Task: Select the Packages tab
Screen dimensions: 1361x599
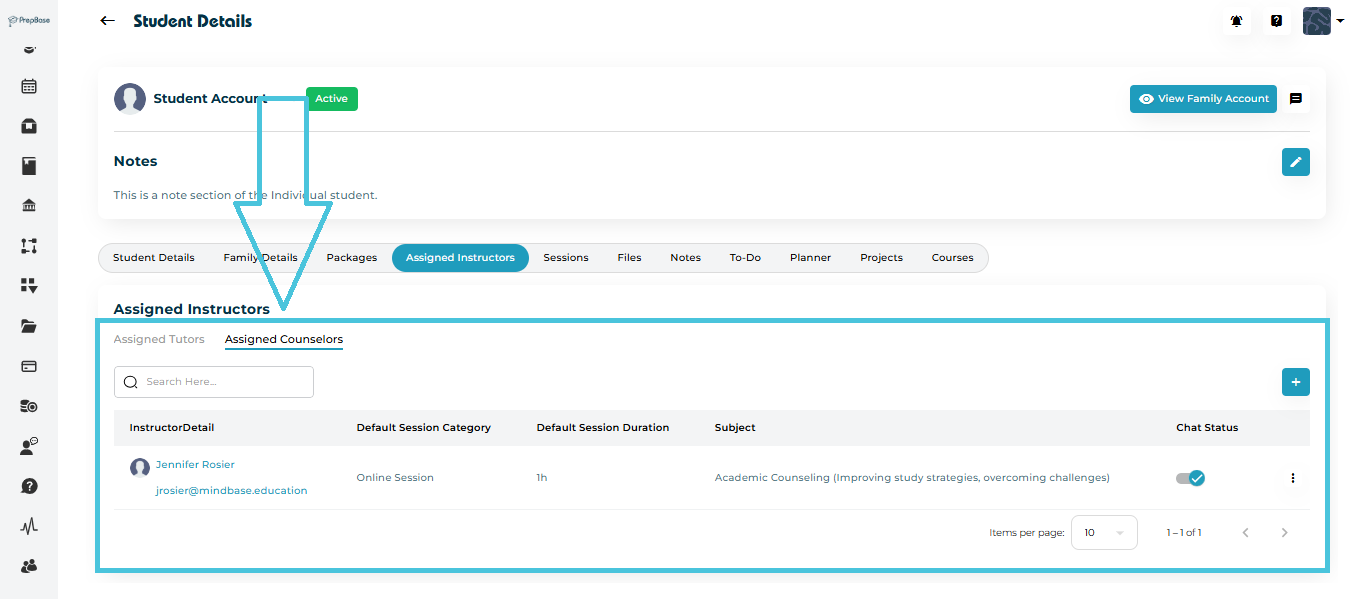Action: [x=352, y=258]
